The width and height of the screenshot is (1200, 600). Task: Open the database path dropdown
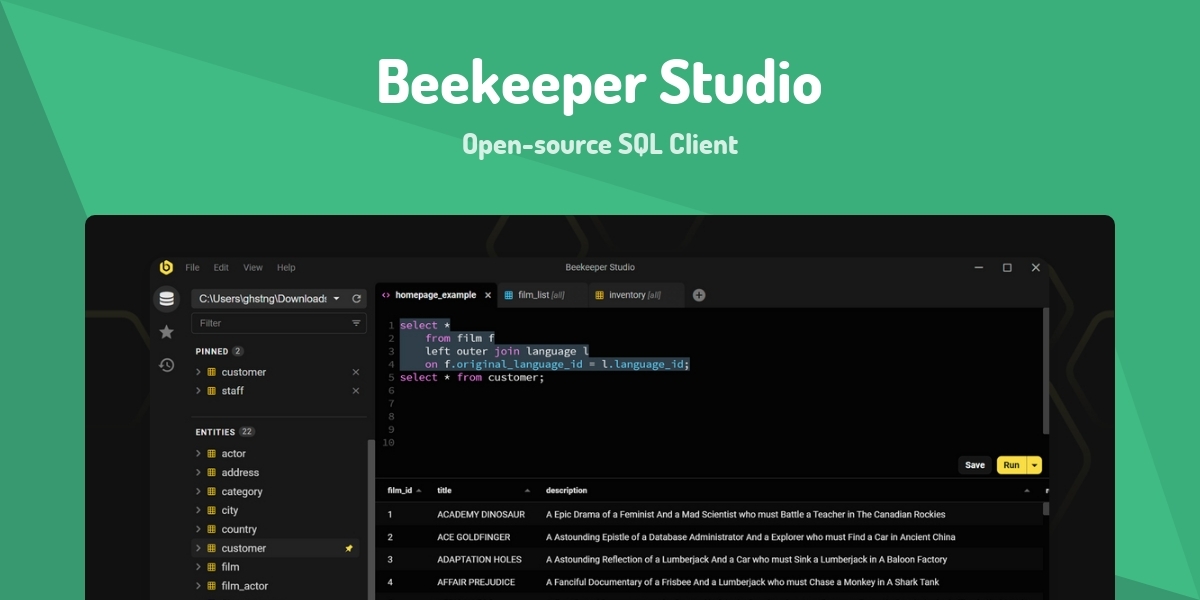[x=336, y=298]
